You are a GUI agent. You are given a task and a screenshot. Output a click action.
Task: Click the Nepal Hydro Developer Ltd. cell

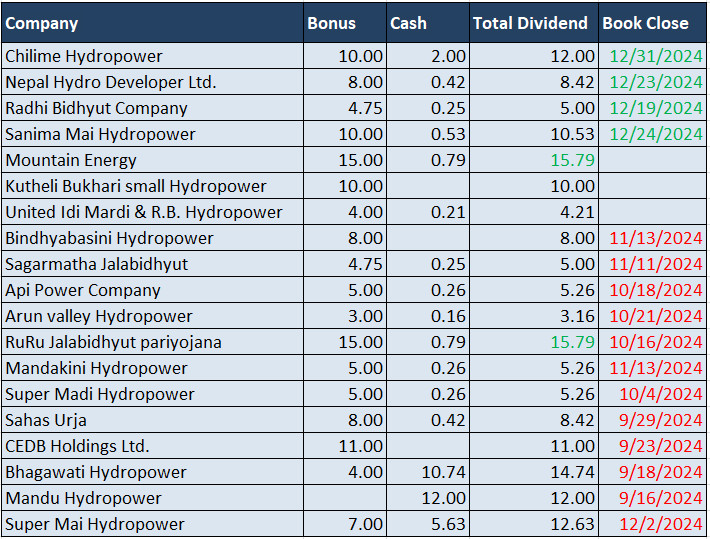pyautogui.click(x=153, y=82)
